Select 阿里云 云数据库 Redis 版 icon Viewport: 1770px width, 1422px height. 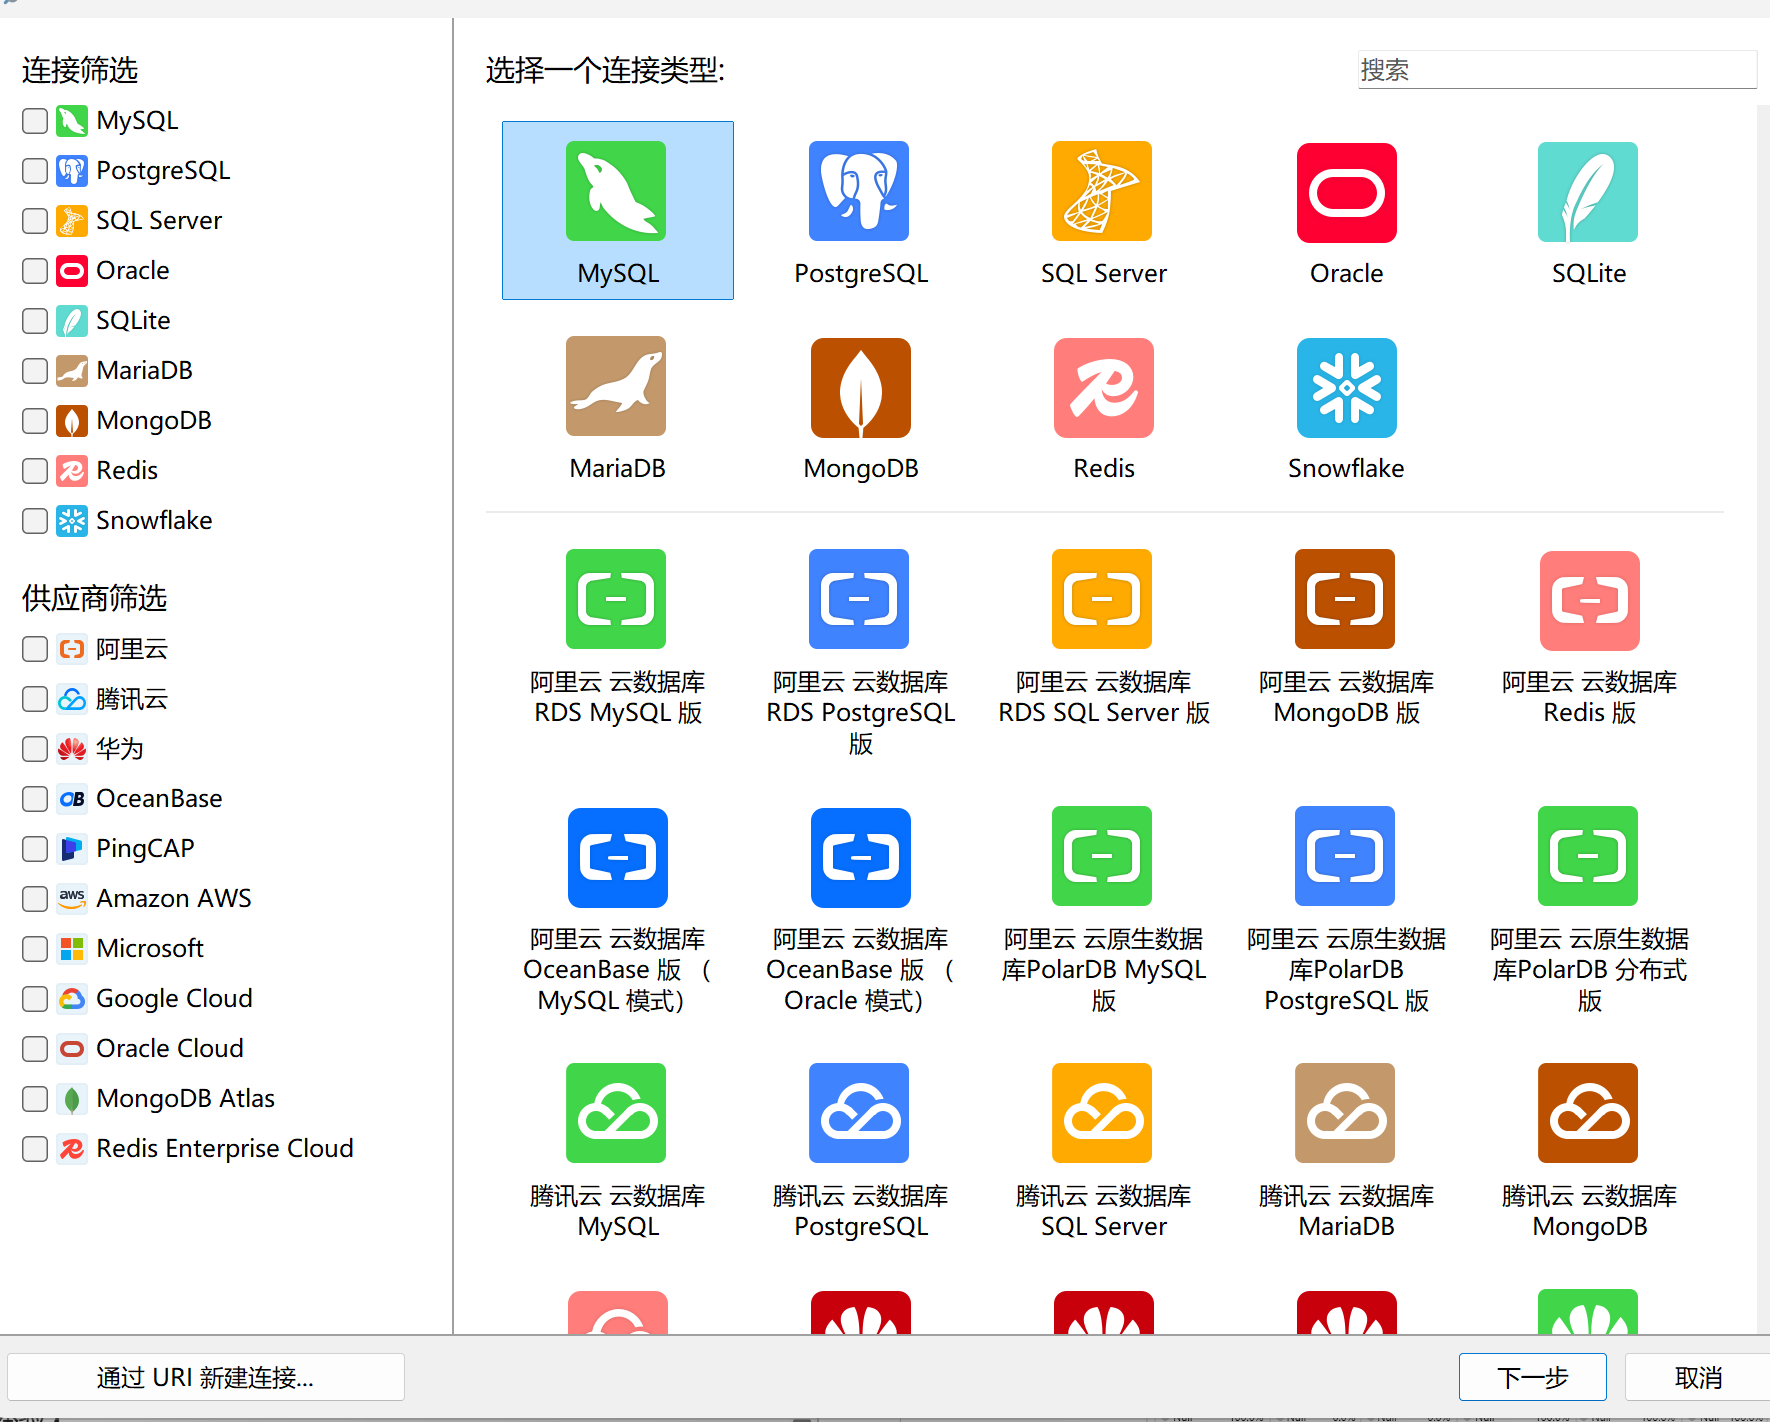(x=1590, y=601)
